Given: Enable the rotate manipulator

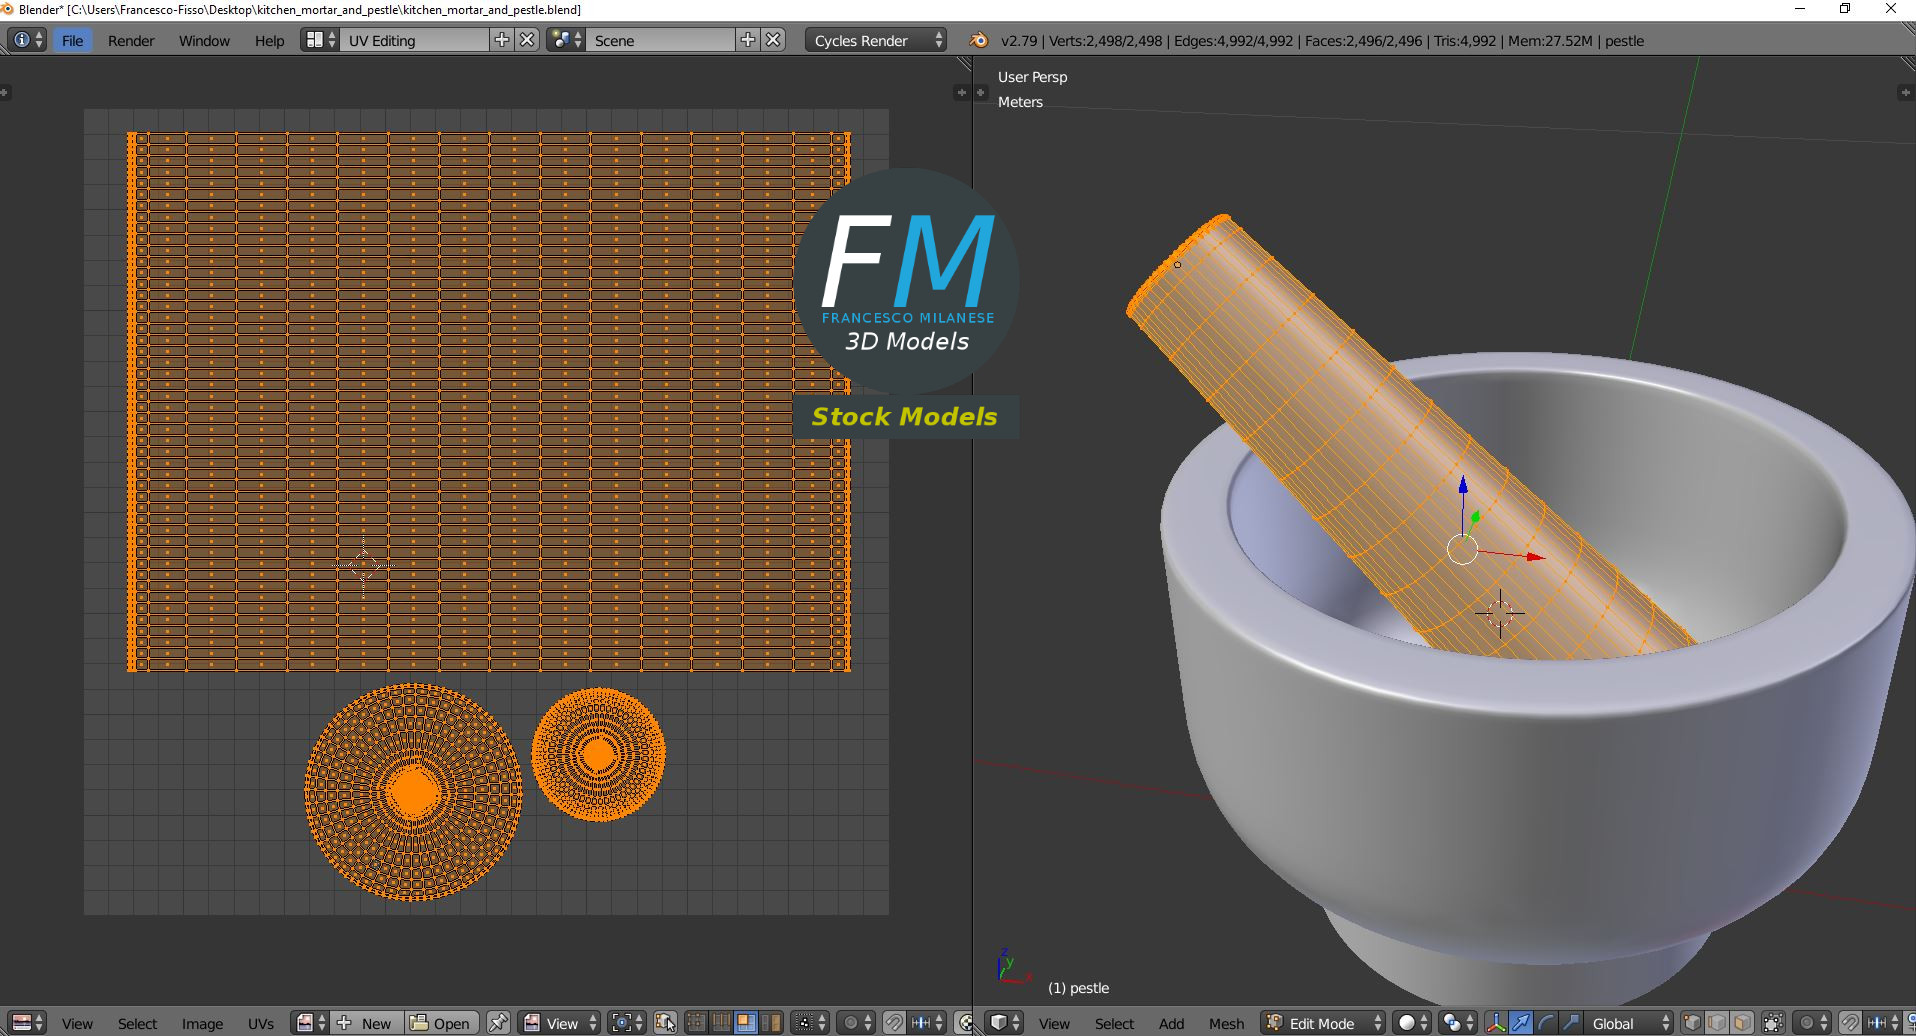Looking at the screenshot, I should (1546, 1023).
